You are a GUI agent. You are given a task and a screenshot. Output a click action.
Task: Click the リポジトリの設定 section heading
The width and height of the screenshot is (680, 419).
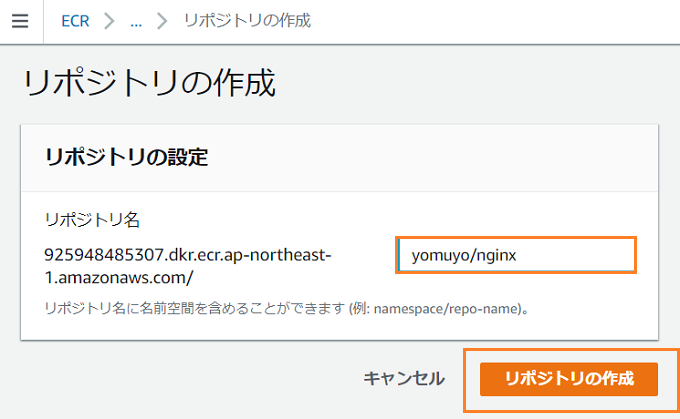[127, 157]
